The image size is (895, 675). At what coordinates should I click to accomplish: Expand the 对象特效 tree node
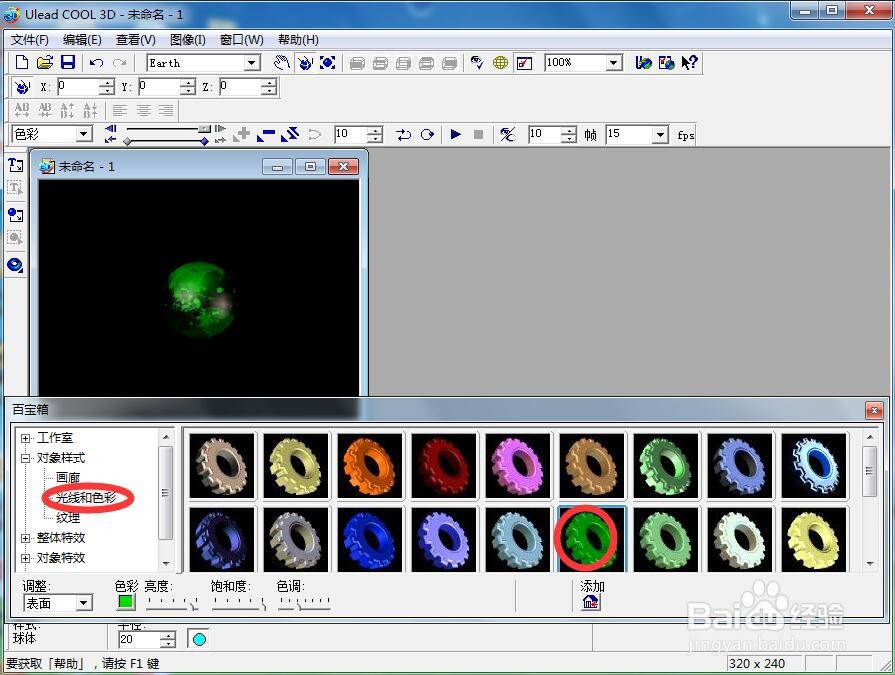[25, 558]
